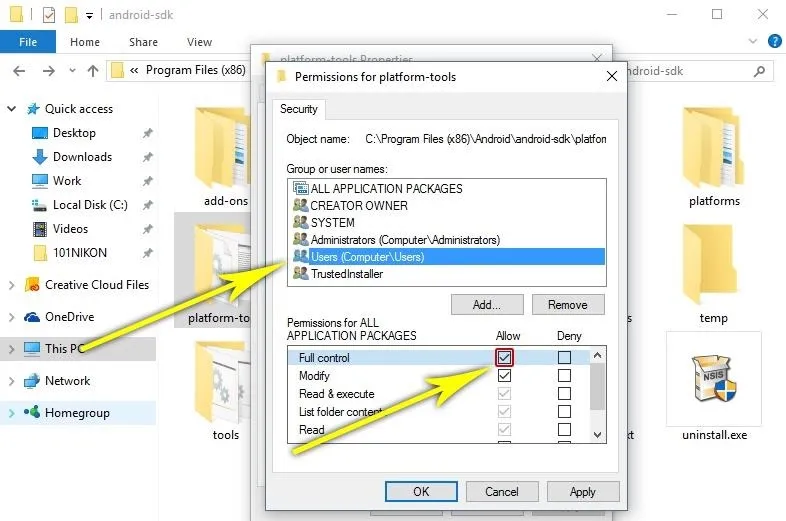Open the recent locations dropdown arrow
Image resolution: width=786 pixels, height=521 pixels.
[73, 71]
